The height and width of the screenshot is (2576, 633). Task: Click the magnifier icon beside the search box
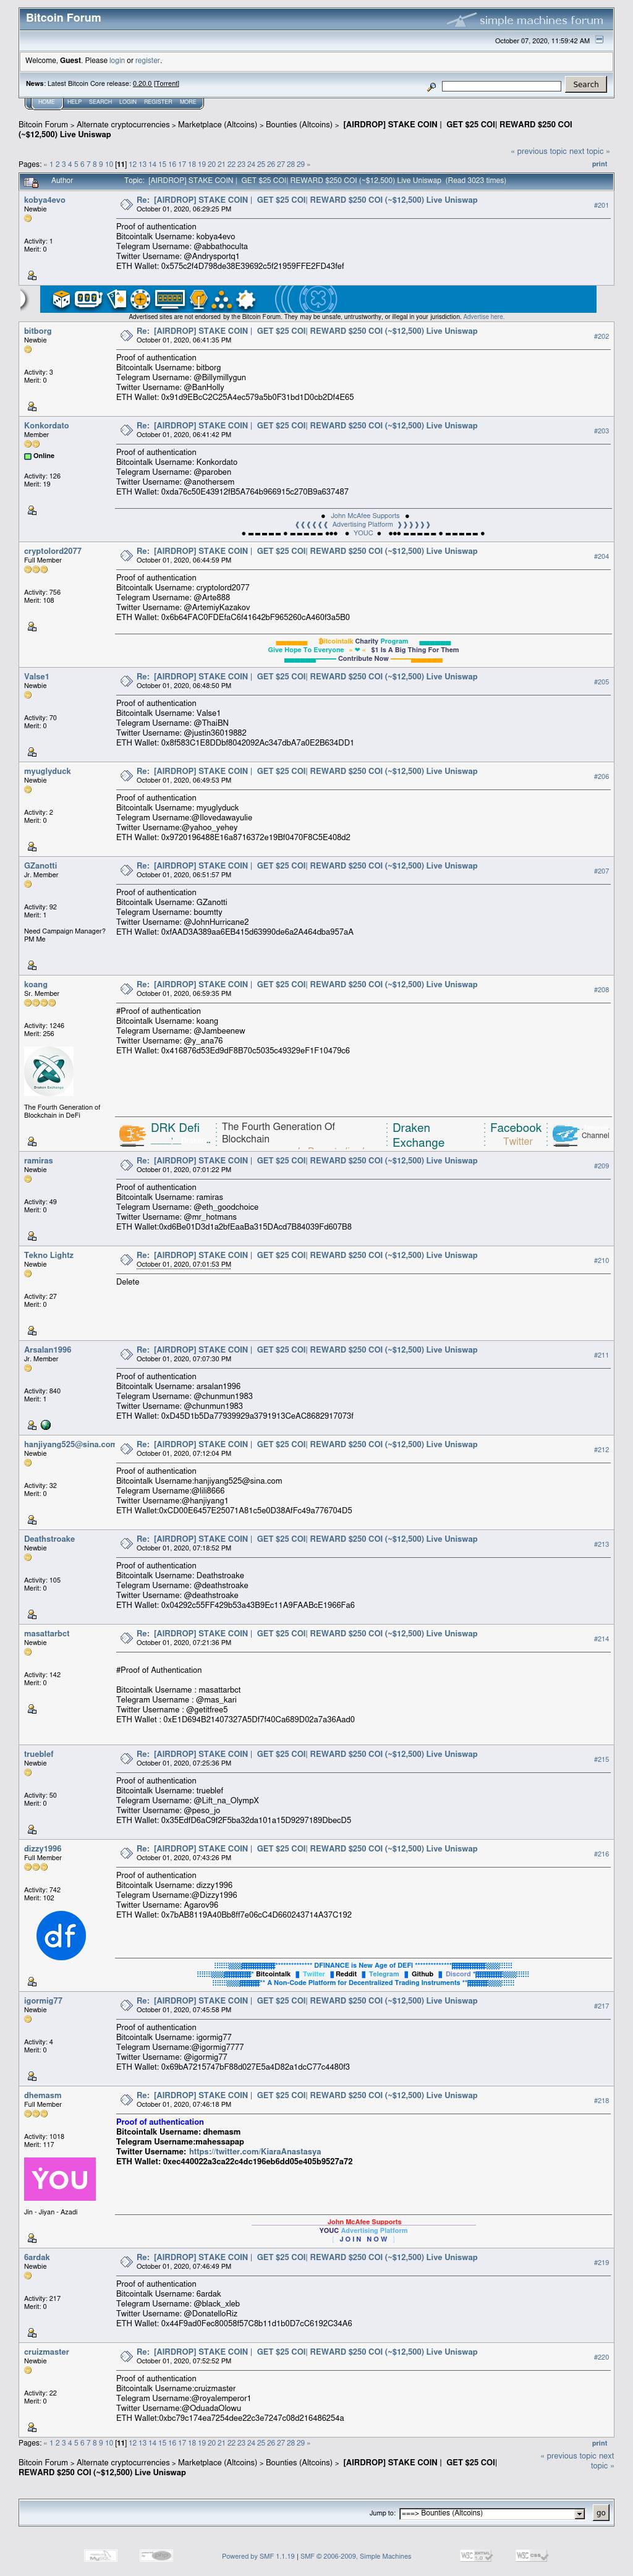point(431,87)
